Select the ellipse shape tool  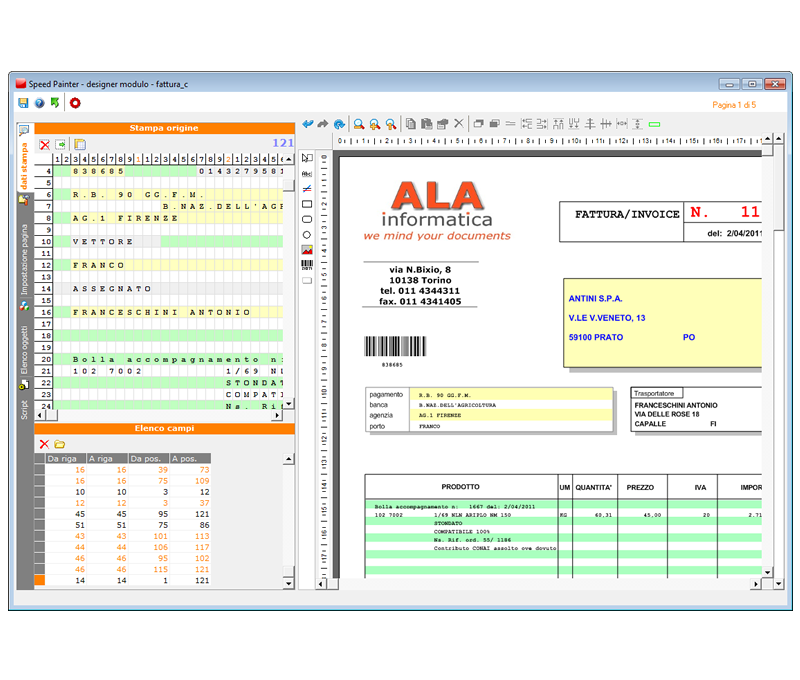(307, 235)
